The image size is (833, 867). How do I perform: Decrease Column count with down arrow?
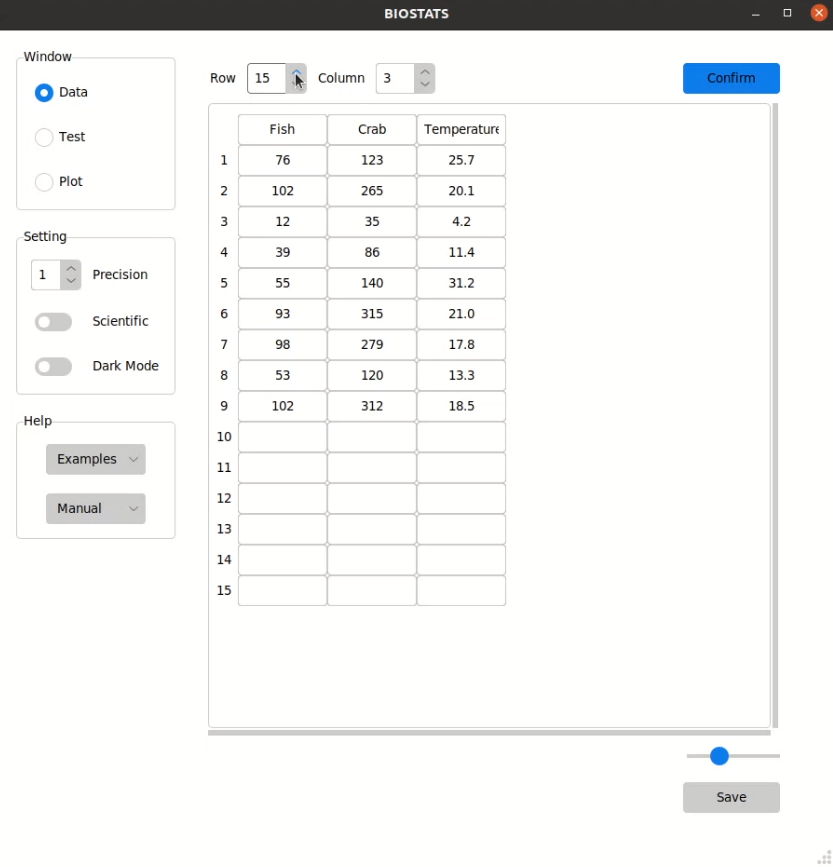(425, 85)
